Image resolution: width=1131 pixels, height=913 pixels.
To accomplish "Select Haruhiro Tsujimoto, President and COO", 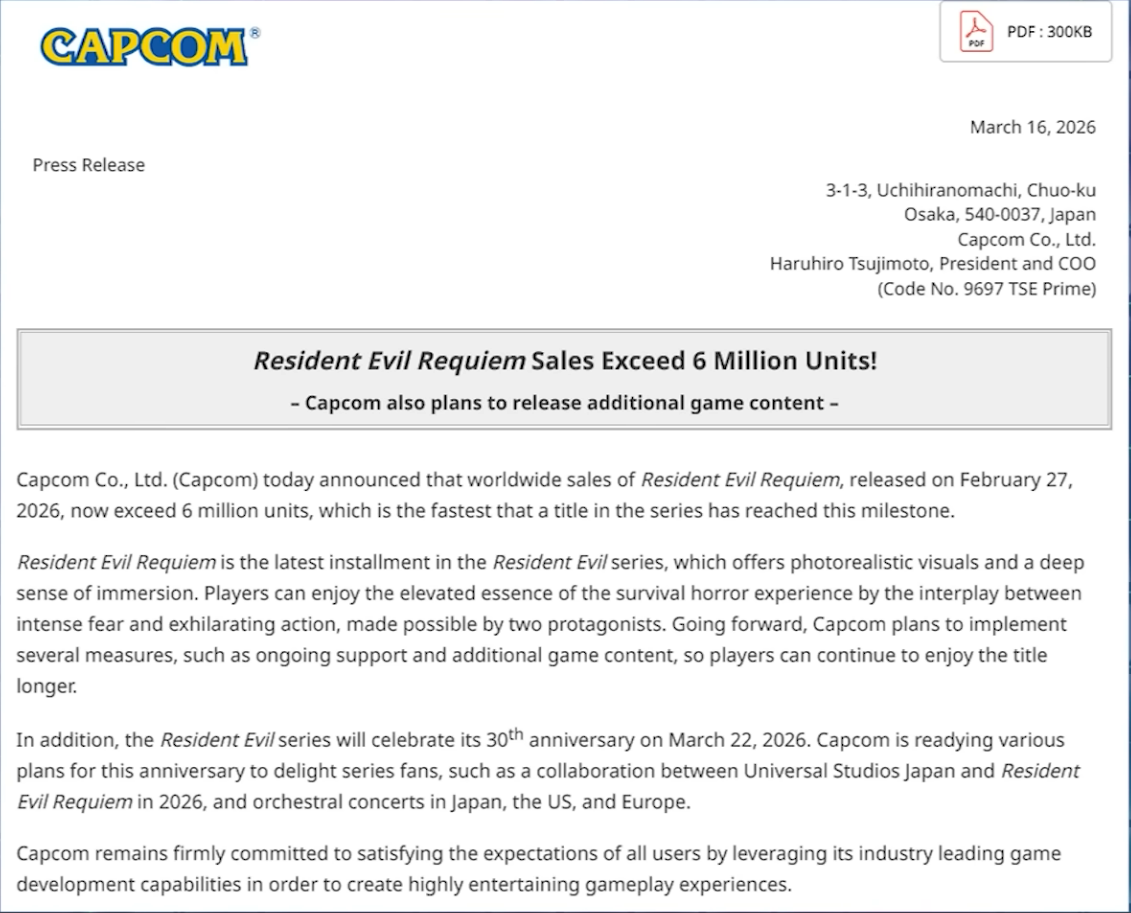I will [x=933, y=264].
